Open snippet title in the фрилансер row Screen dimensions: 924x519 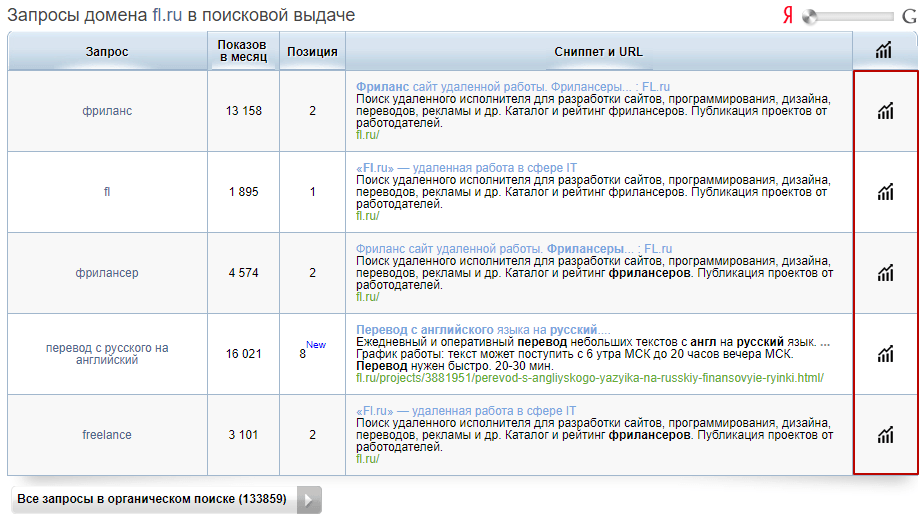pyautogui.click(x=514, y=249)
